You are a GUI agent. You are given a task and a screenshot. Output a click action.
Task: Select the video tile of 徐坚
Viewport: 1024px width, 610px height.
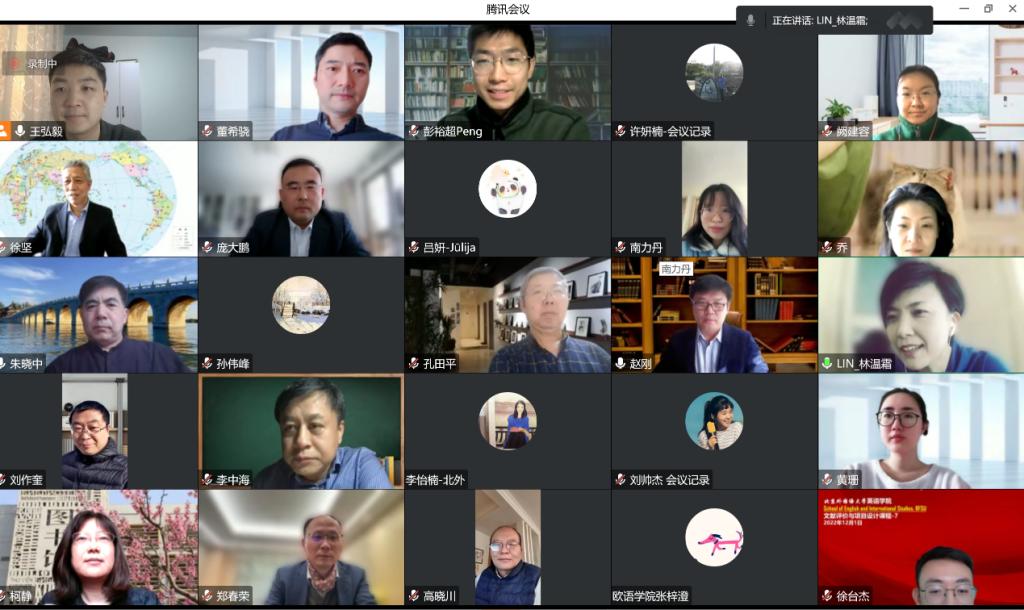[x=99, y=199]
